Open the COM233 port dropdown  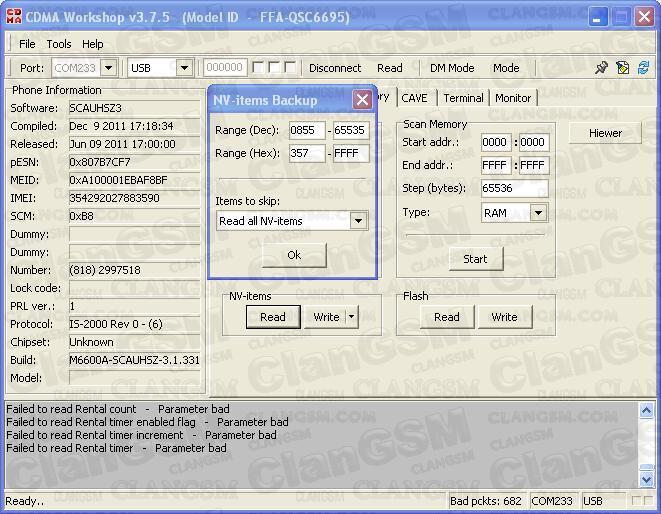[108, 68]
